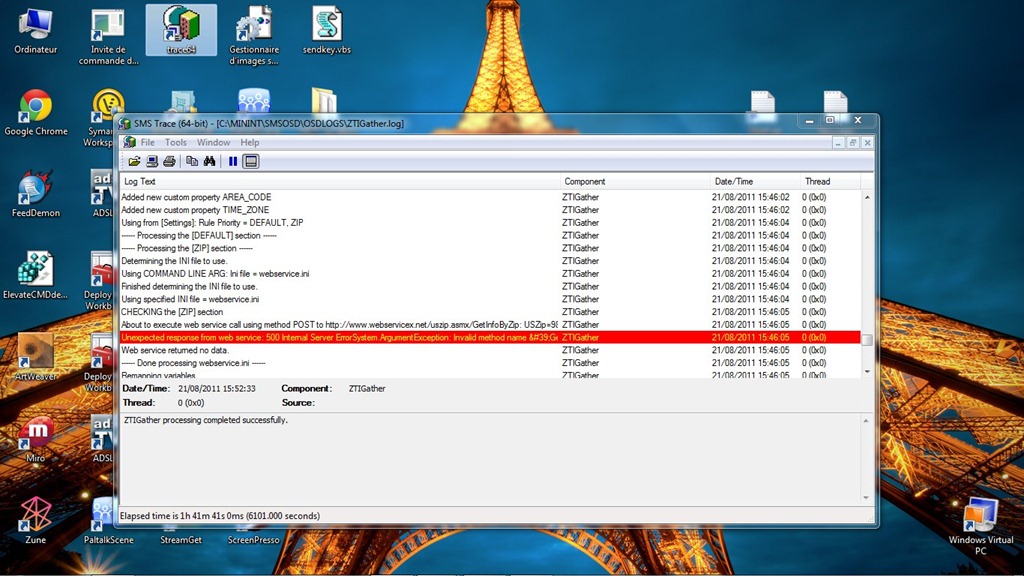Select 'Using specified INI file = webservice.ini' row

(490, 299)
